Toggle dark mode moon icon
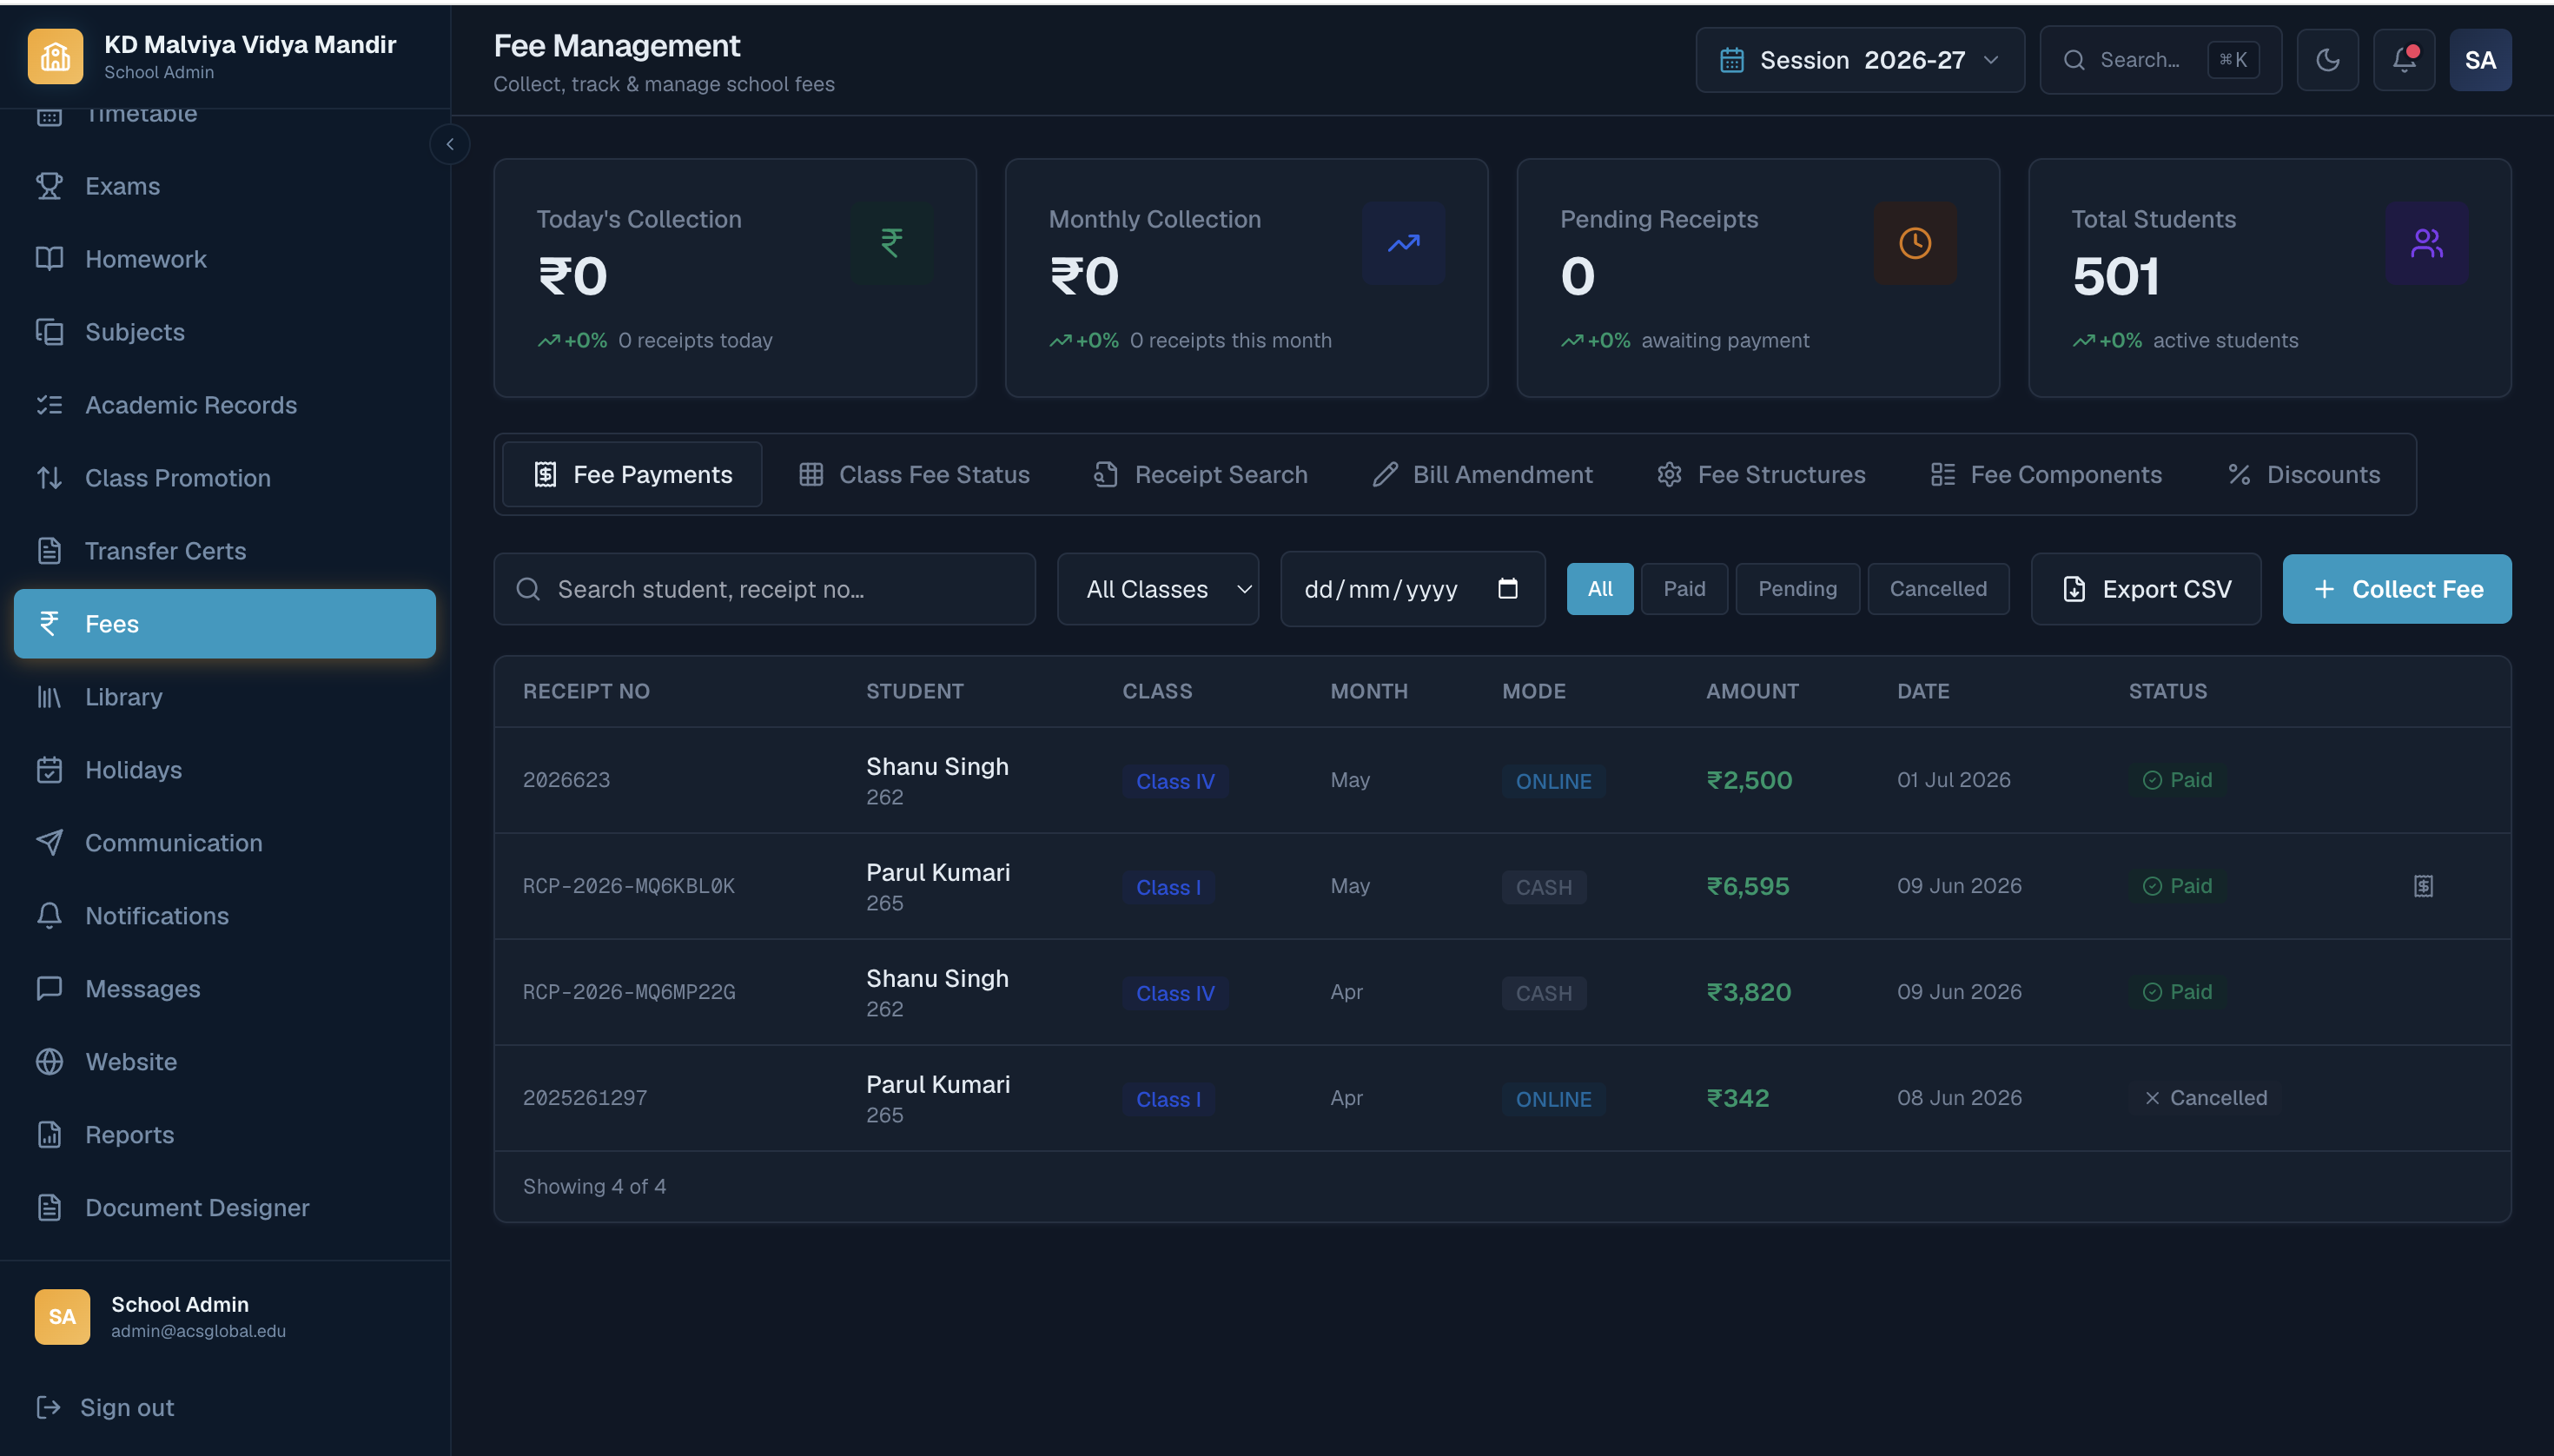 click(2327, 60)
